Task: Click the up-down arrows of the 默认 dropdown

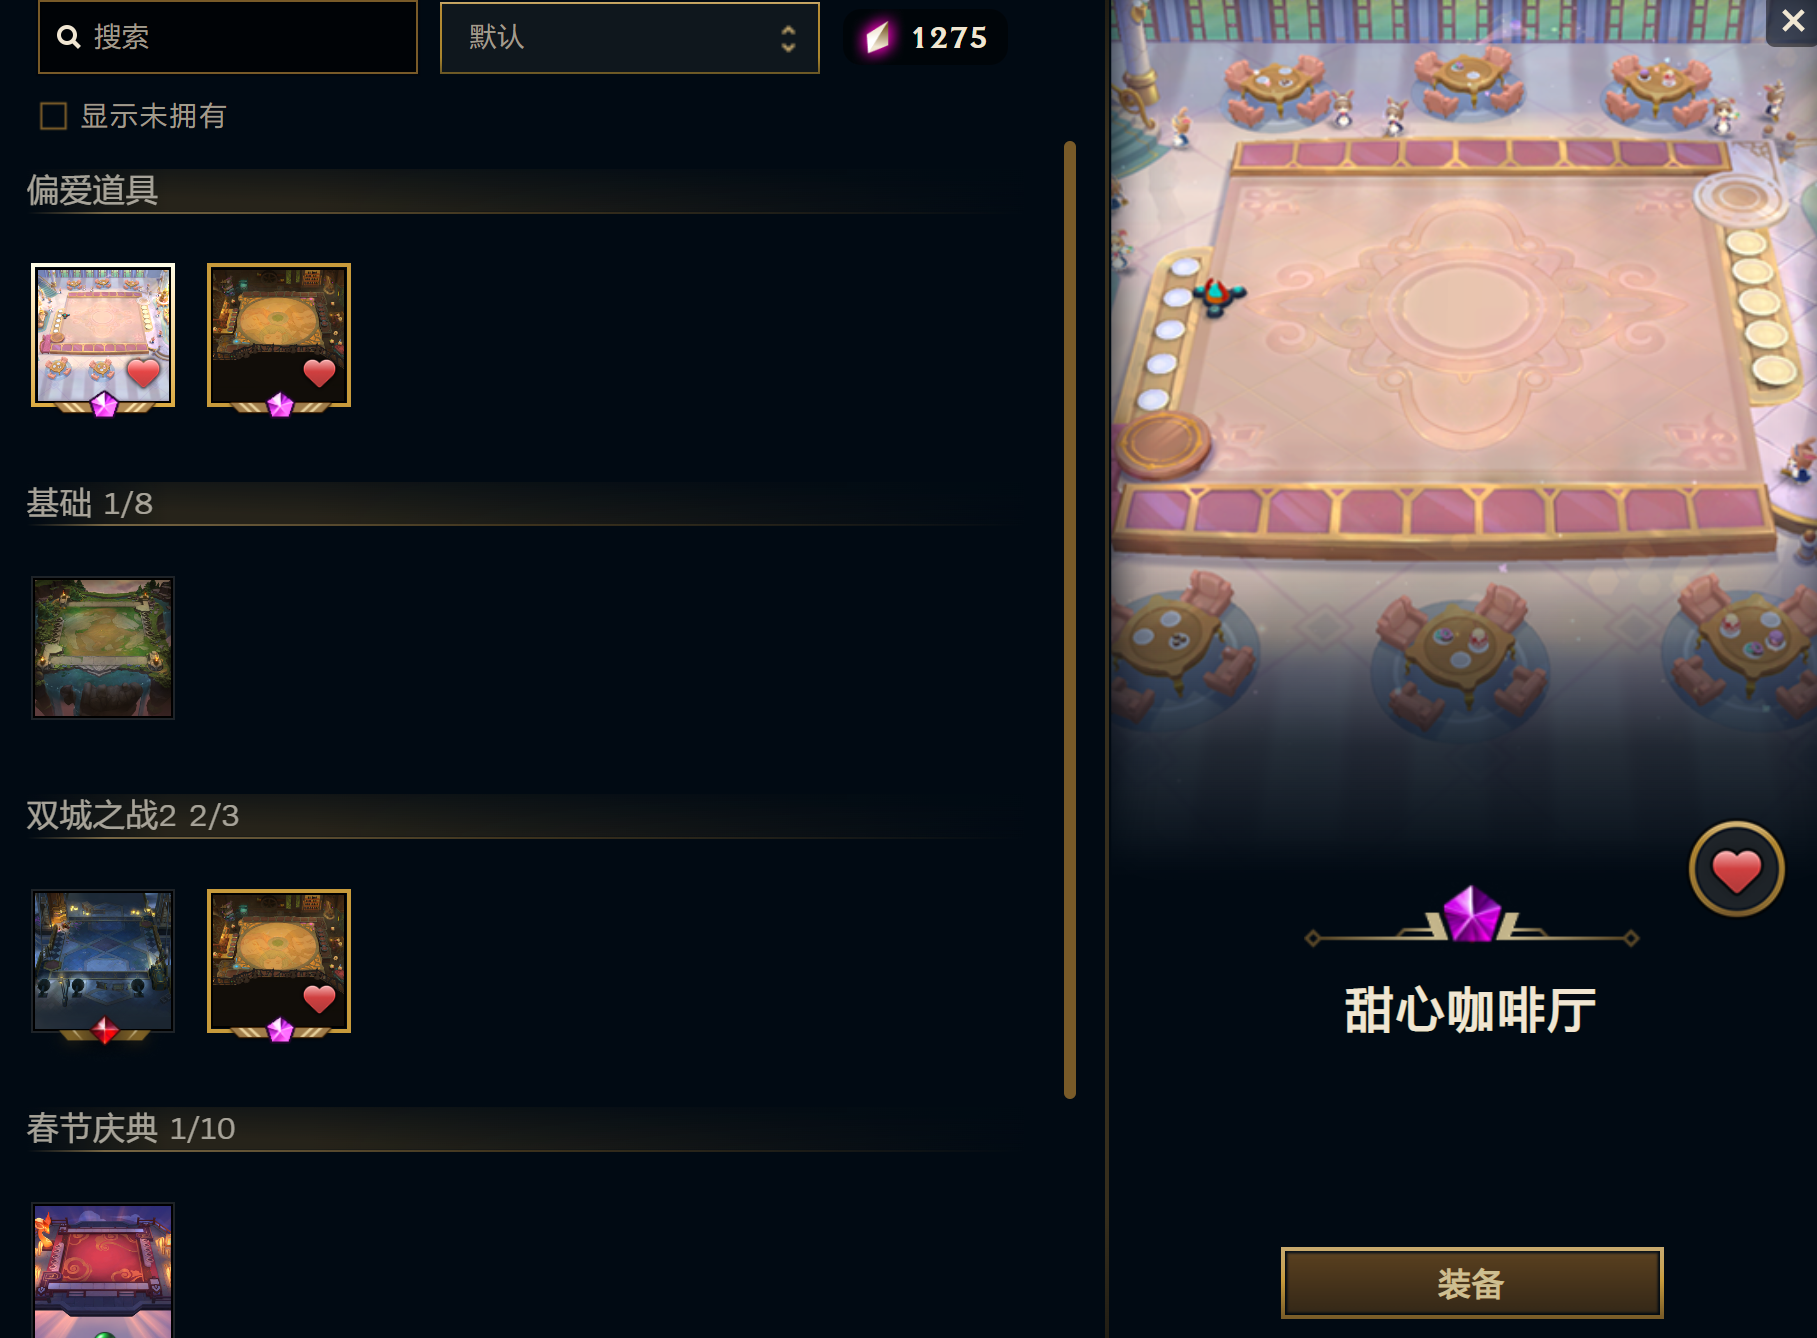Action: pos(788,38)
